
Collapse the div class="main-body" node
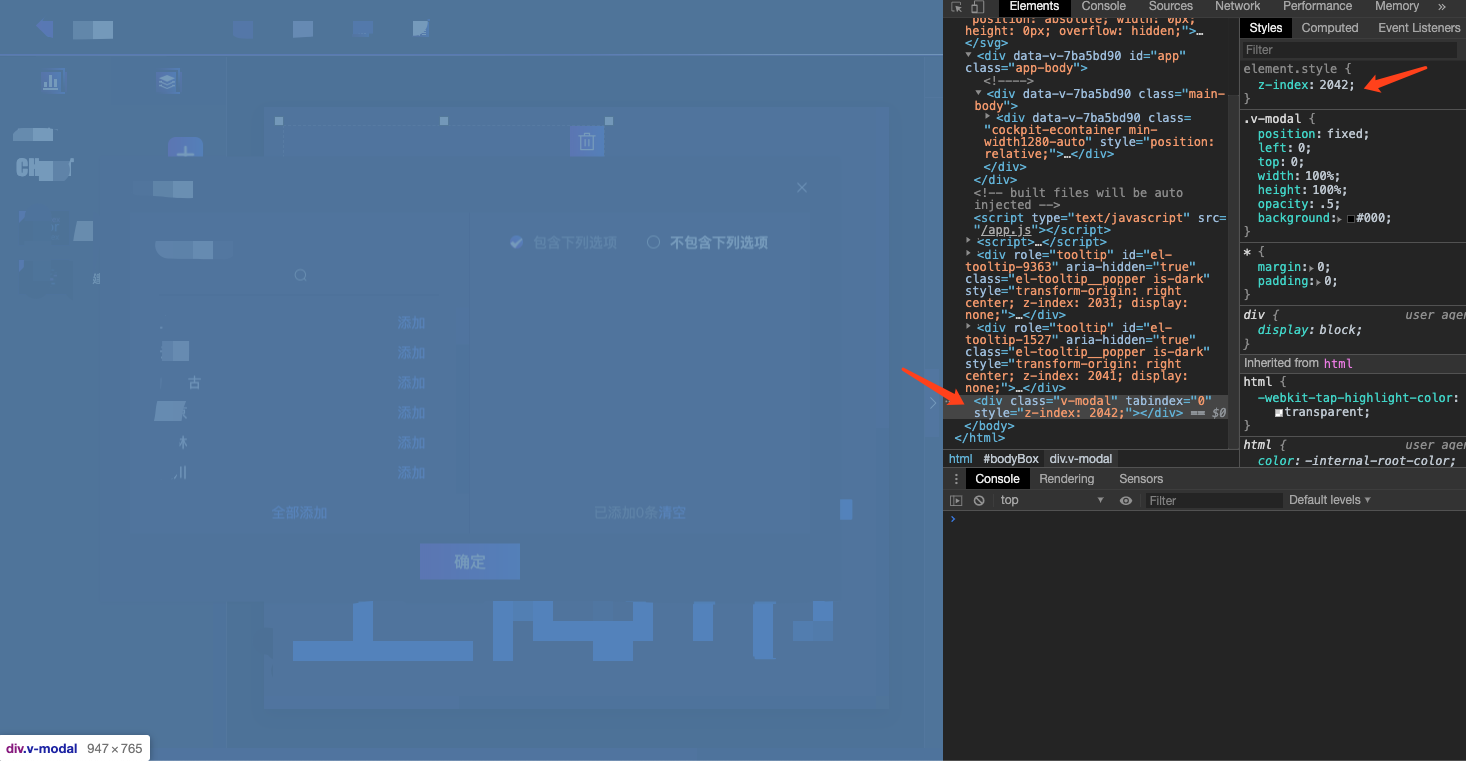click(x=979, y=94)
